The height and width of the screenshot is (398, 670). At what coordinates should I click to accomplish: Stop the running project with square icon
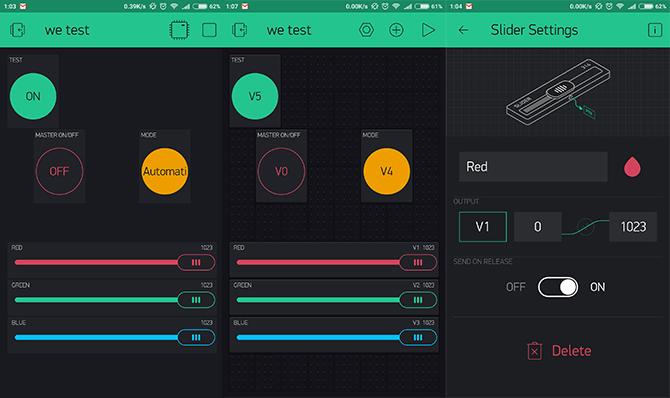(209, 30)
